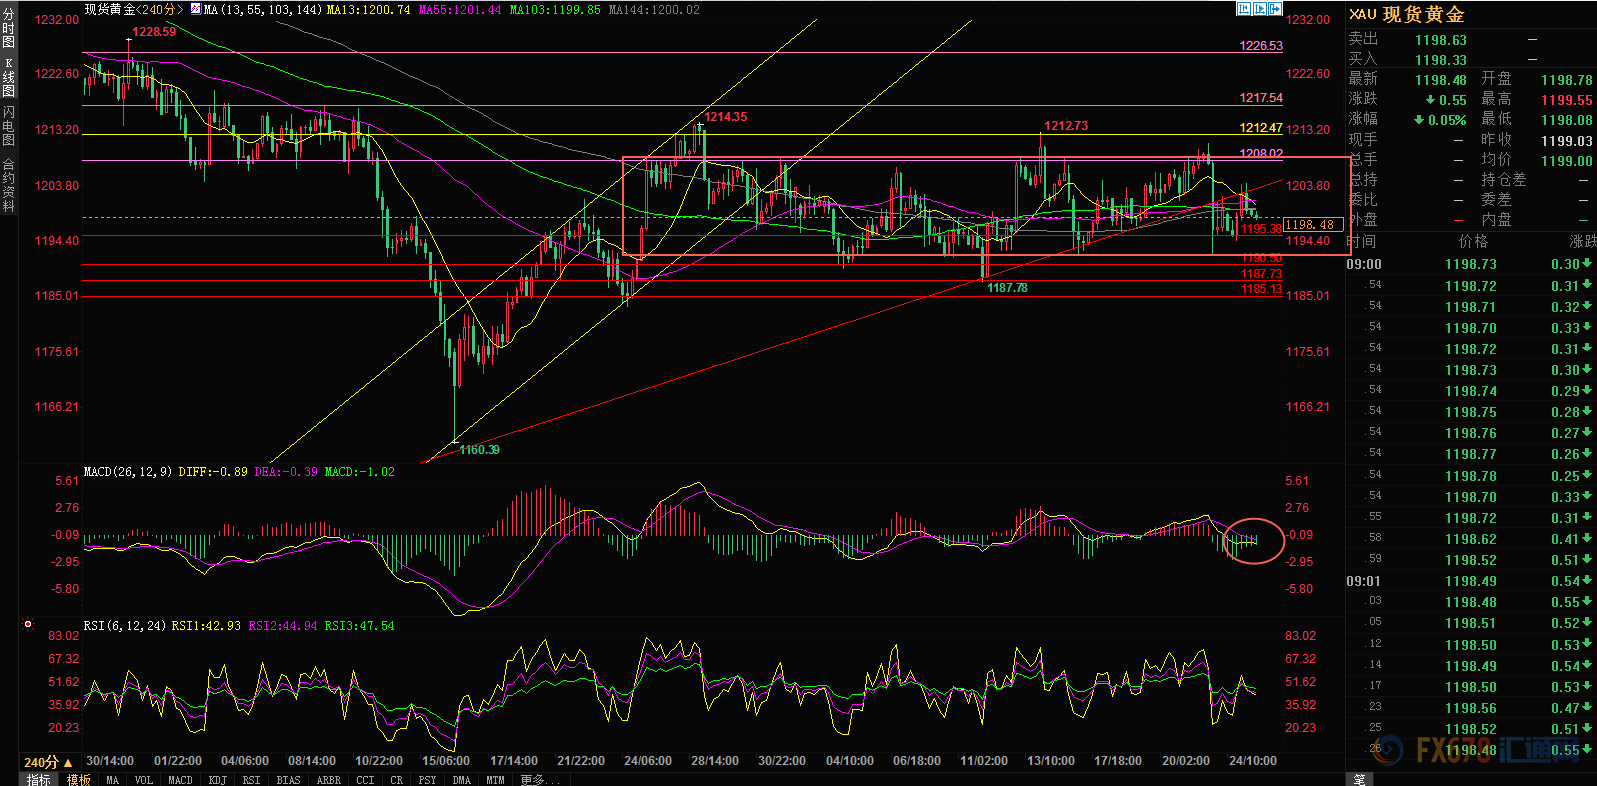
Task: Click the 09:00 tick row priced 1198.73
Action: click(1470, 264)
